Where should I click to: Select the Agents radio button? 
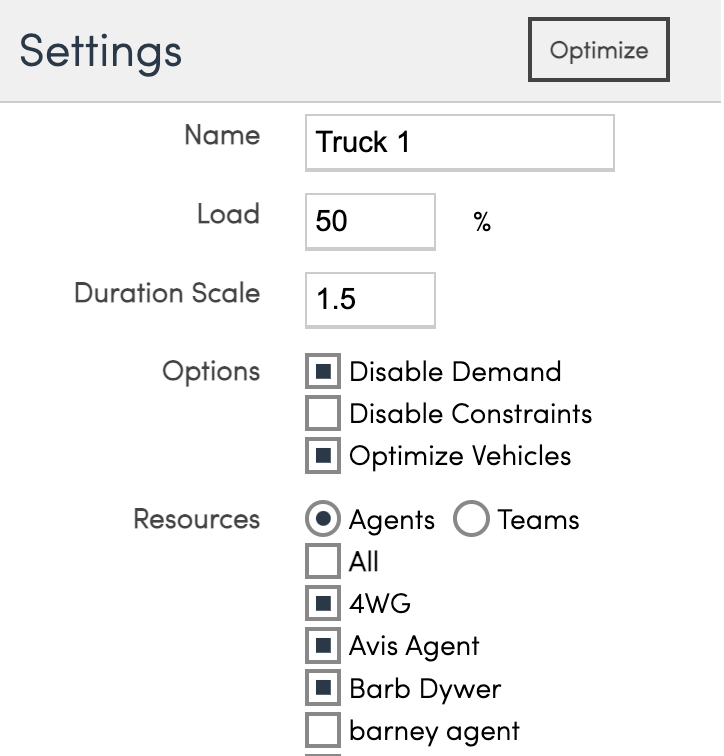pos(322,520)
